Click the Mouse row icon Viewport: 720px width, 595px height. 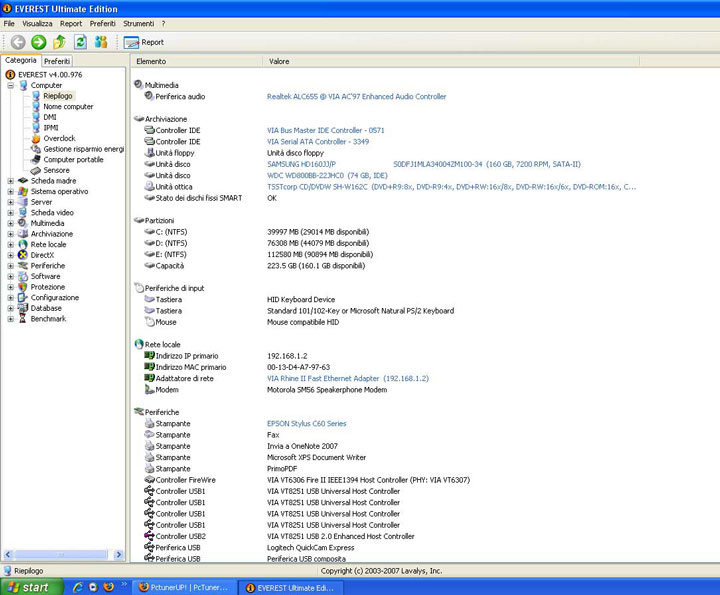[x=149, y=322]
